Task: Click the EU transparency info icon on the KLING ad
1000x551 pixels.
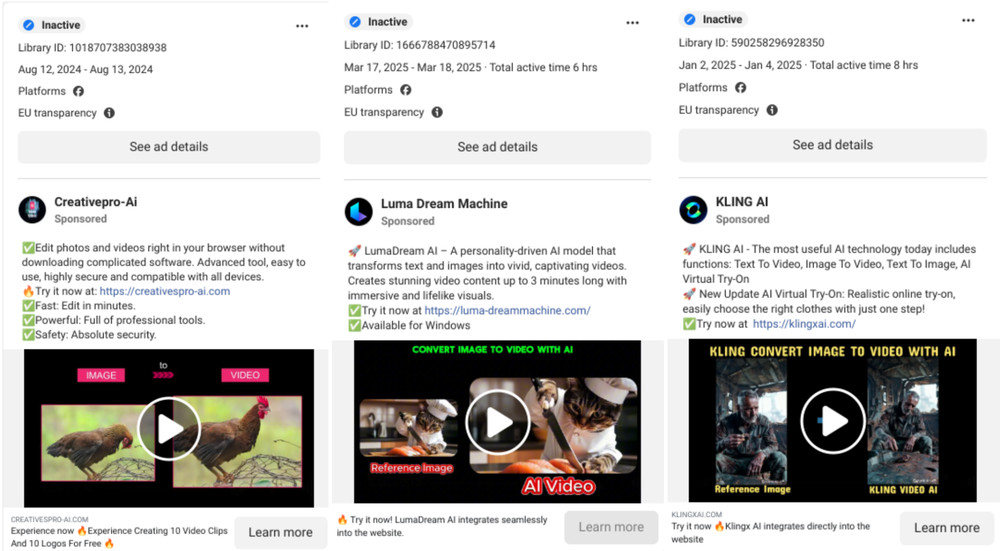Action: [772, 110]
